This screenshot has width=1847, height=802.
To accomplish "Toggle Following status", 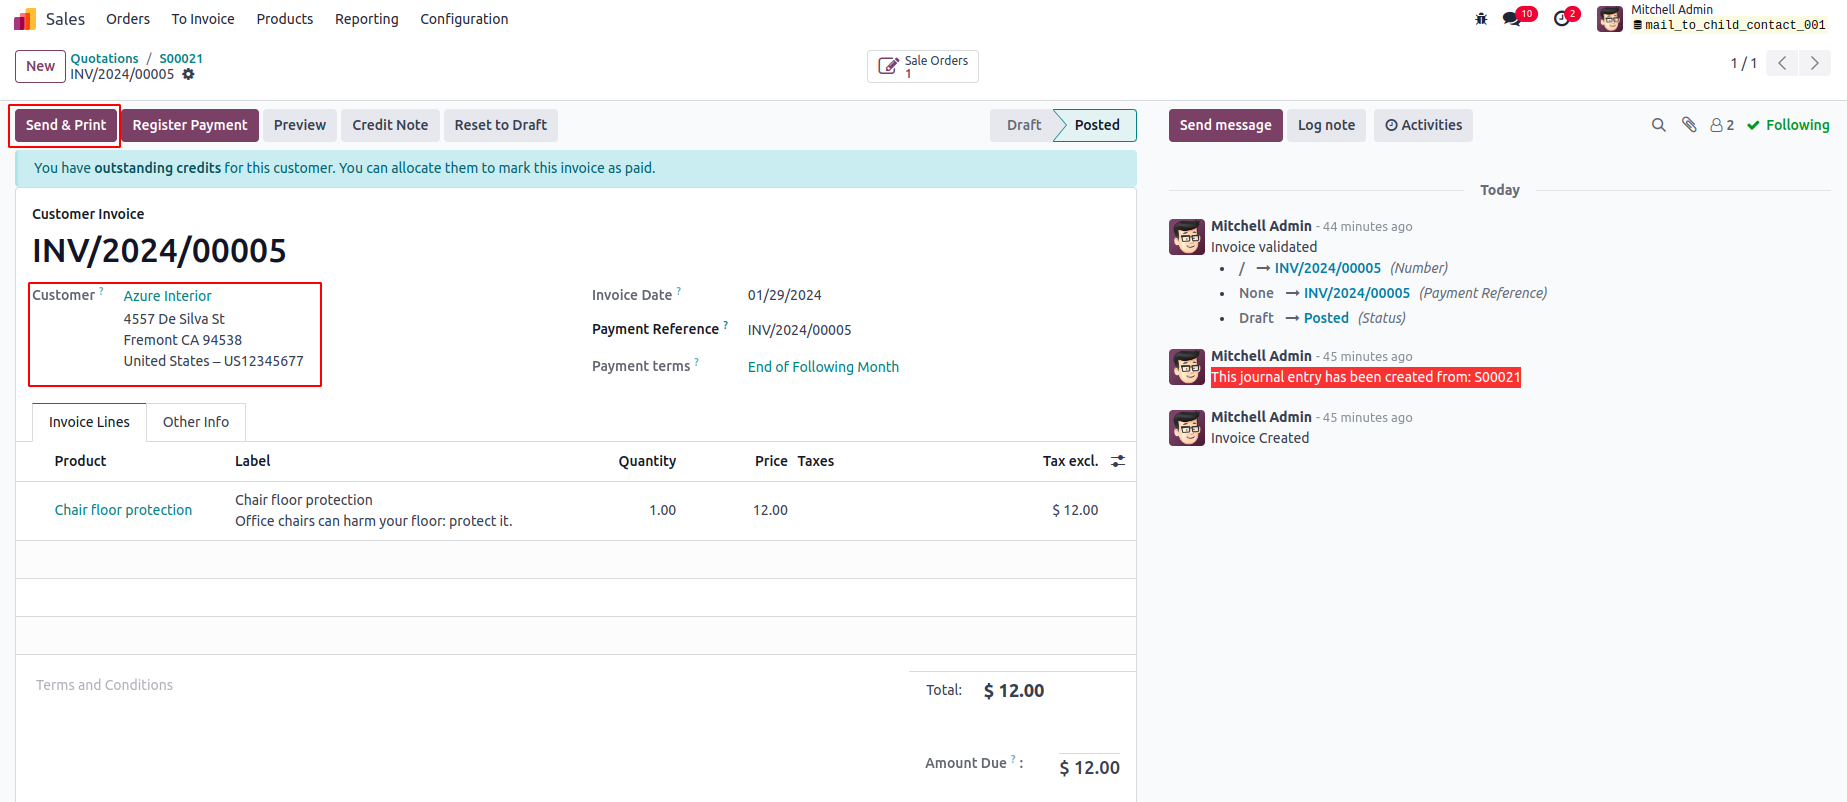I will 1788,125.
